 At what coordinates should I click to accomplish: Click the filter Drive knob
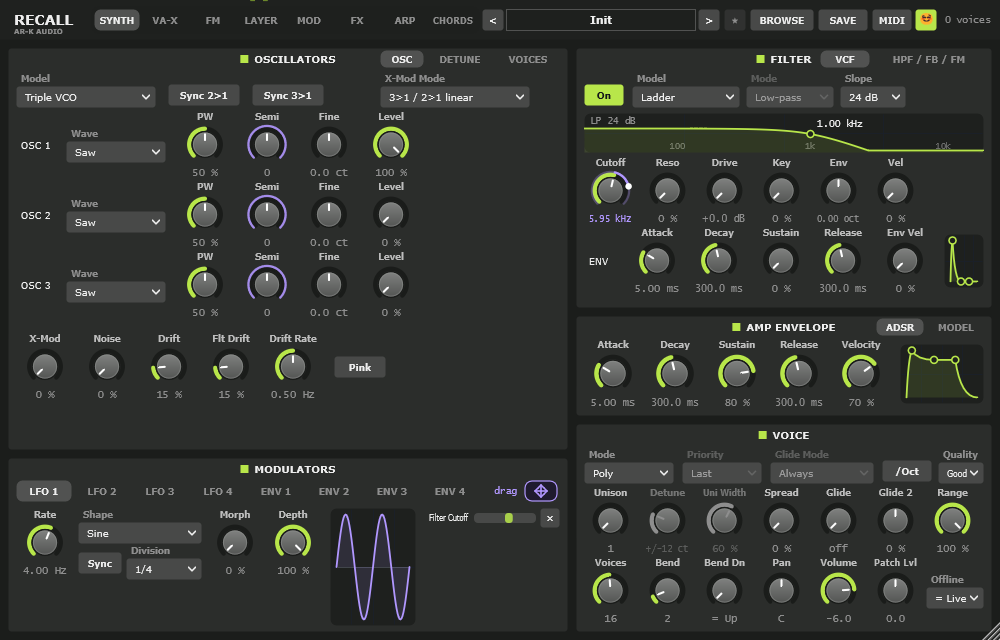pyautogui.click(x=724, y=190)
